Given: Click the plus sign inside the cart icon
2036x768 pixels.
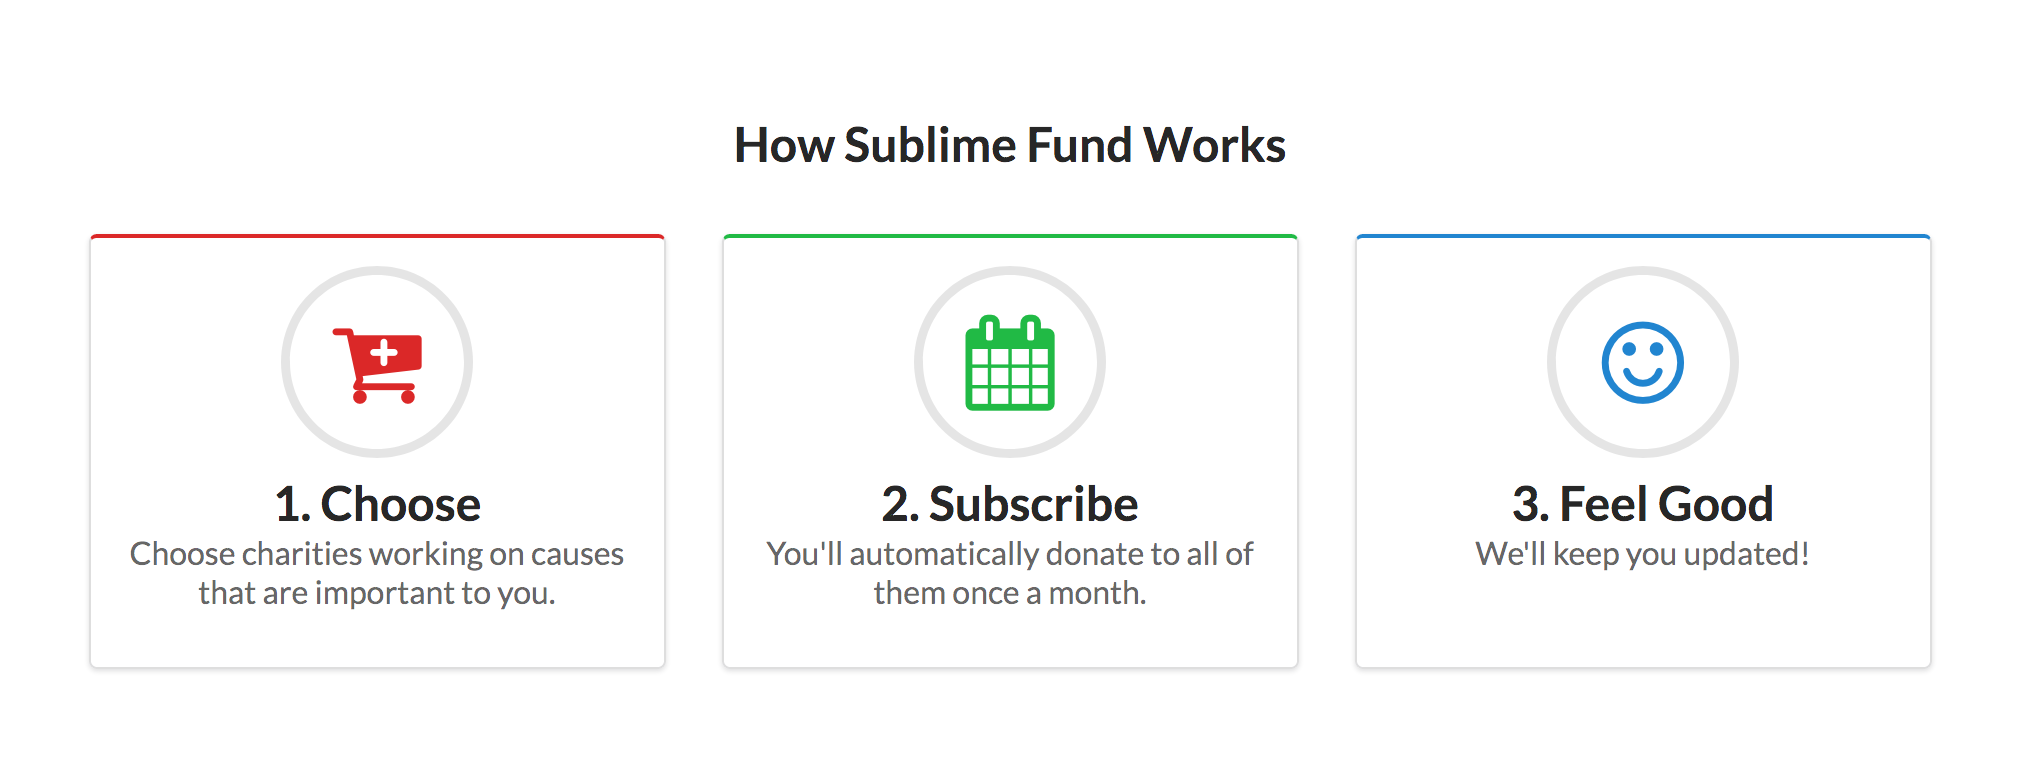Looking at the screenshot, I should pyautogui.click(x=383, y=350).
